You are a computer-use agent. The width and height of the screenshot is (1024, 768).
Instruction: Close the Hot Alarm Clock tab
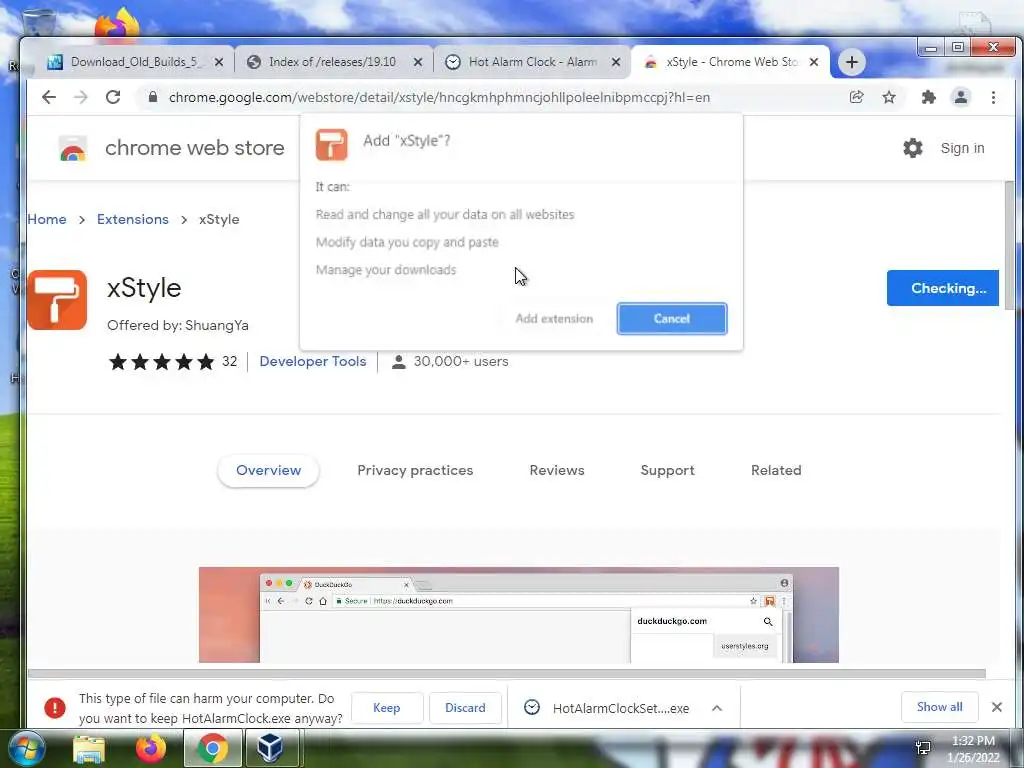(x=616, y=62)
